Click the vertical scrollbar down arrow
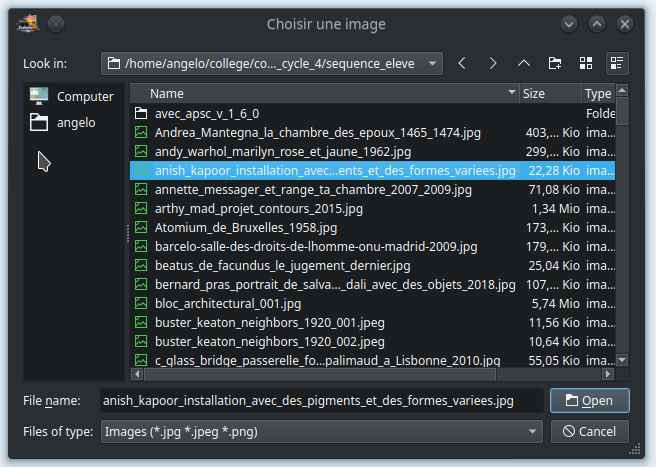The width and height of the screenshot is (656, 467). (622, 360)
